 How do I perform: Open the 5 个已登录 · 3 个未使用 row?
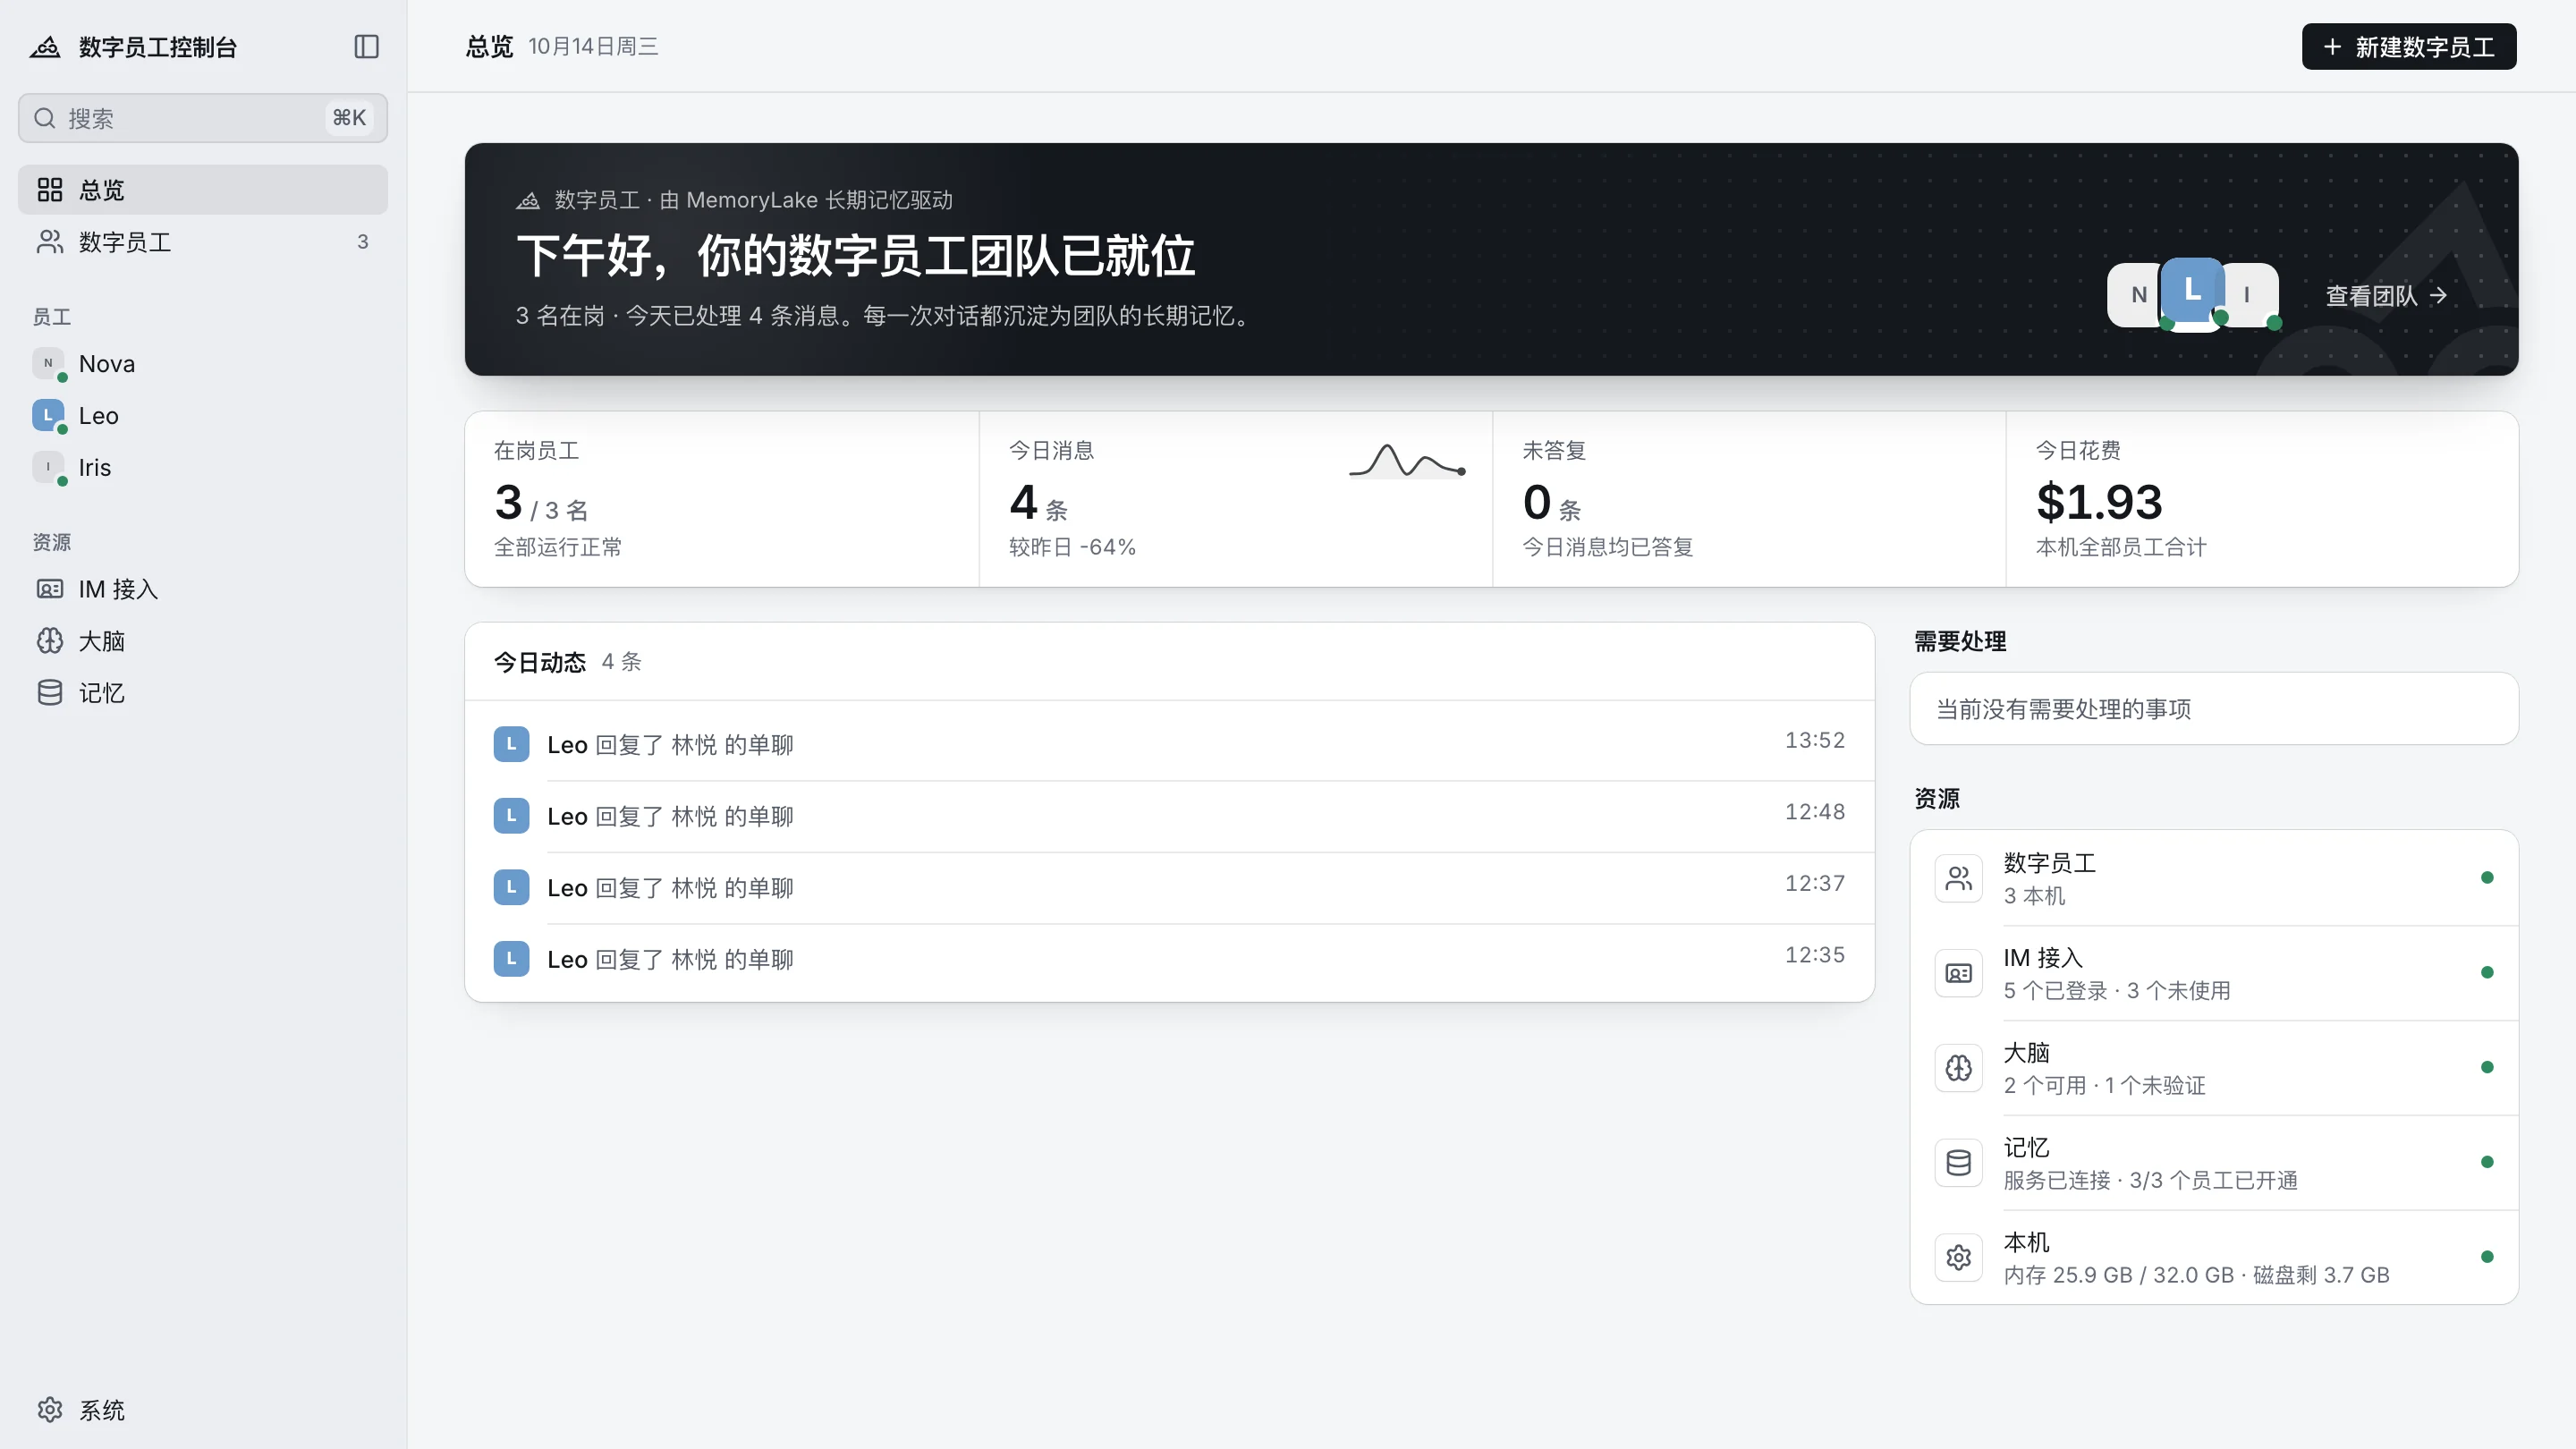2214,973
